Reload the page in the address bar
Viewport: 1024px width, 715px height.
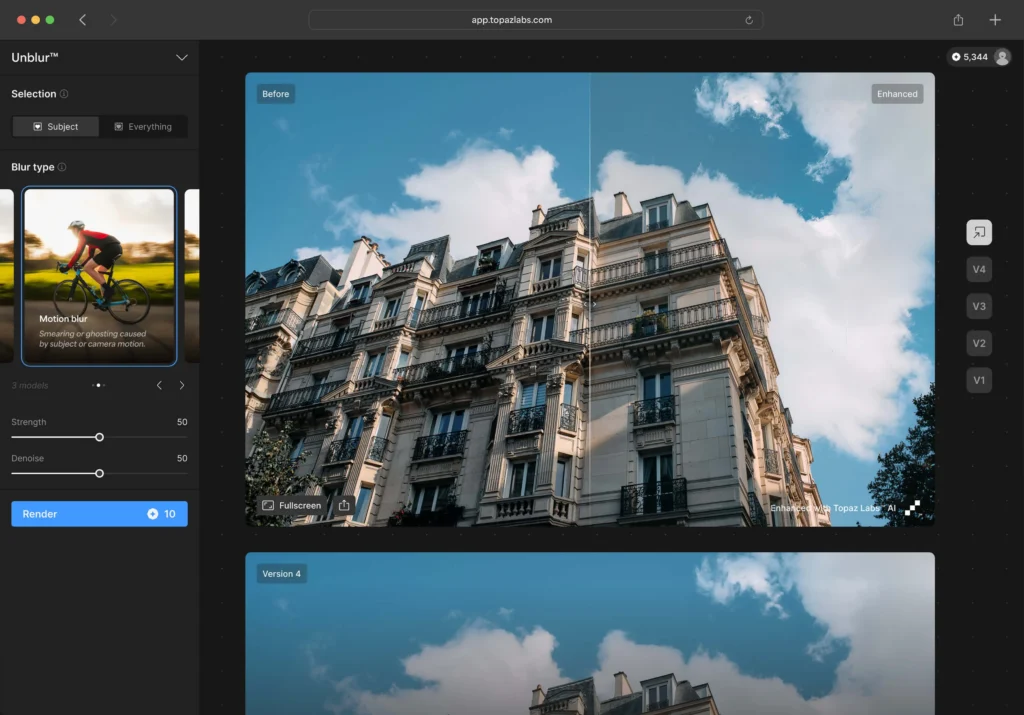point(749,20)
